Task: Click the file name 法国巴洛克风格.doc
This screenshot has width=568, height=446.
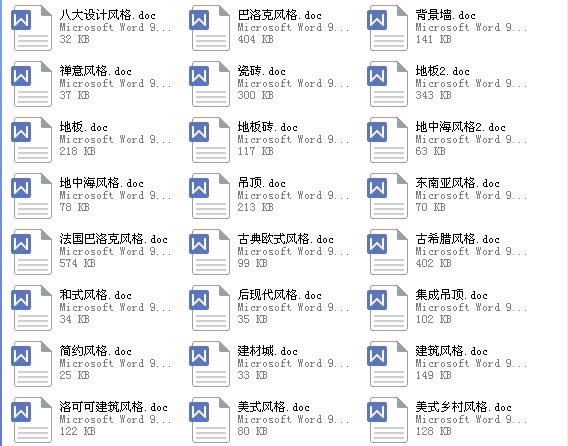Action: pyautogui.click(x=114, y=239)
